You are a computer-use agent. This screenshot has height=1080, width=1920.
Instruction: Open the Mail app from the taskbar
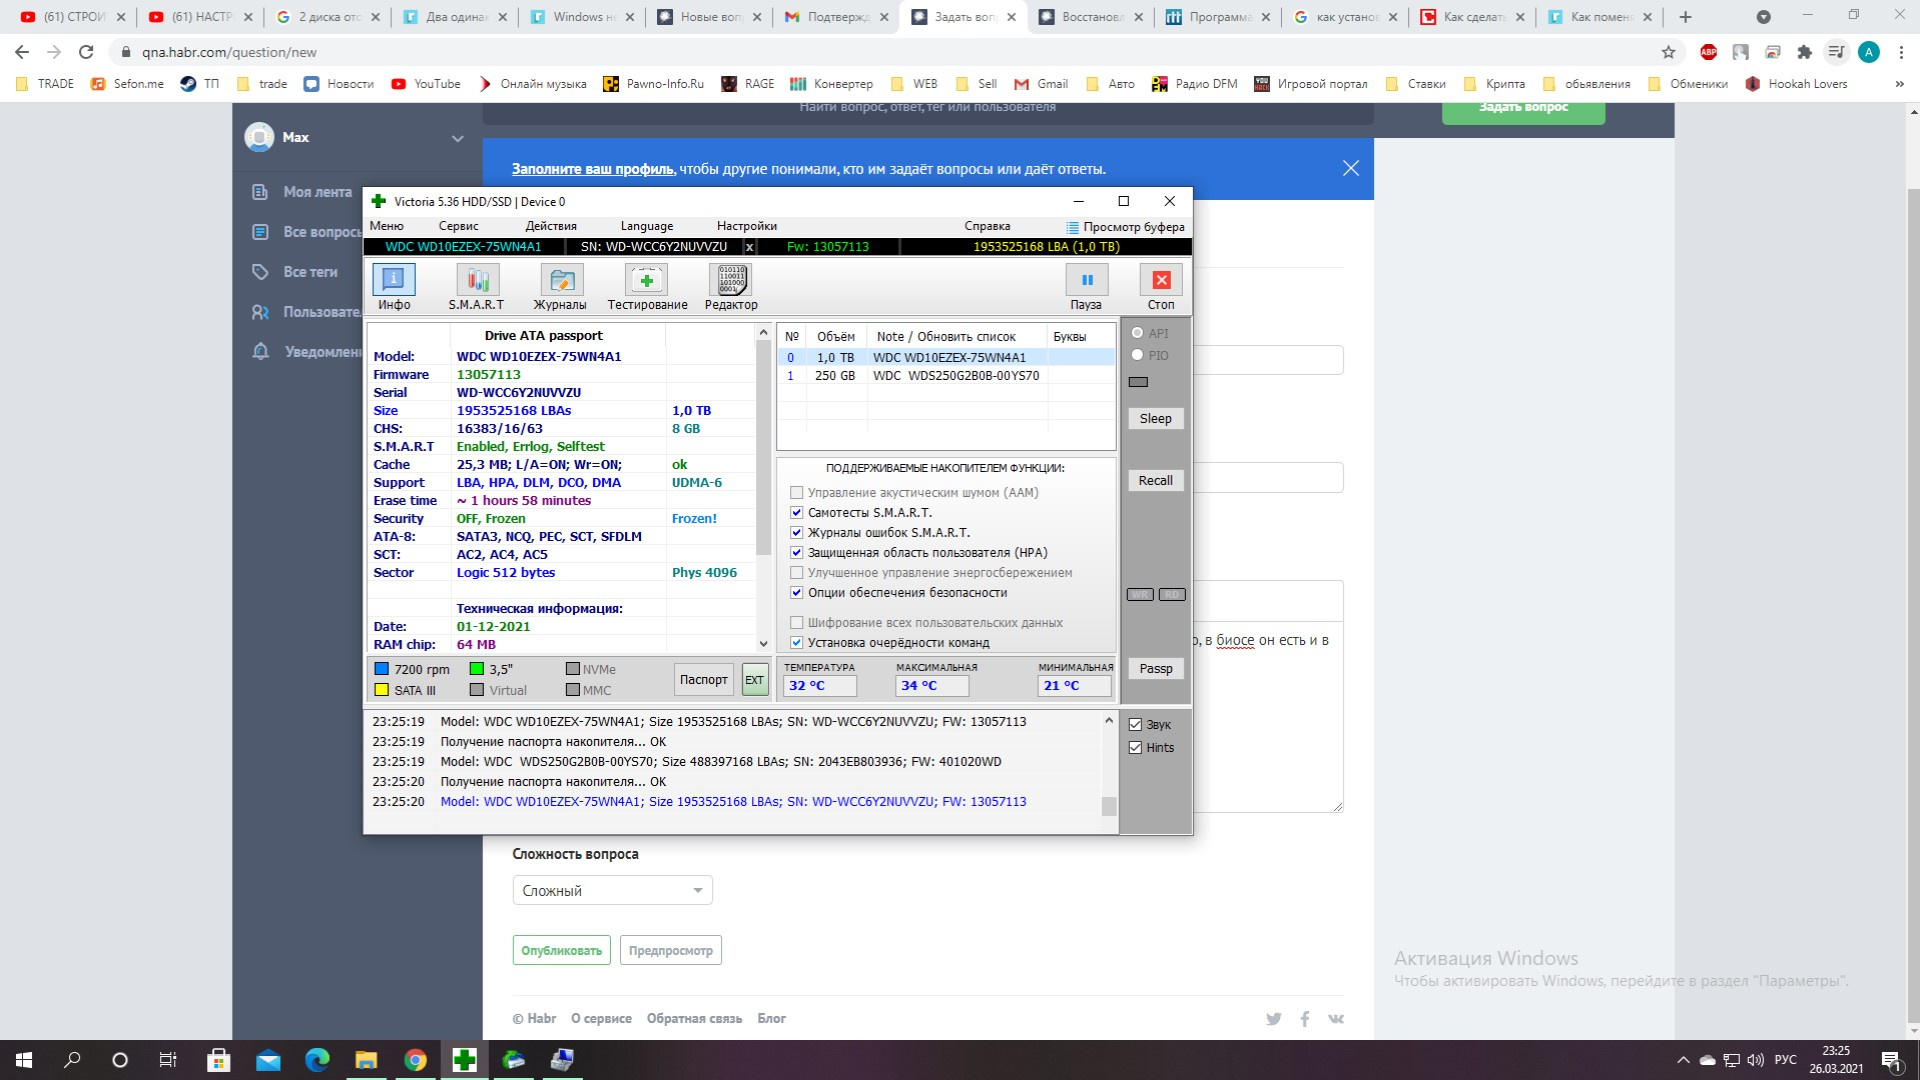tap(268, 1060)
